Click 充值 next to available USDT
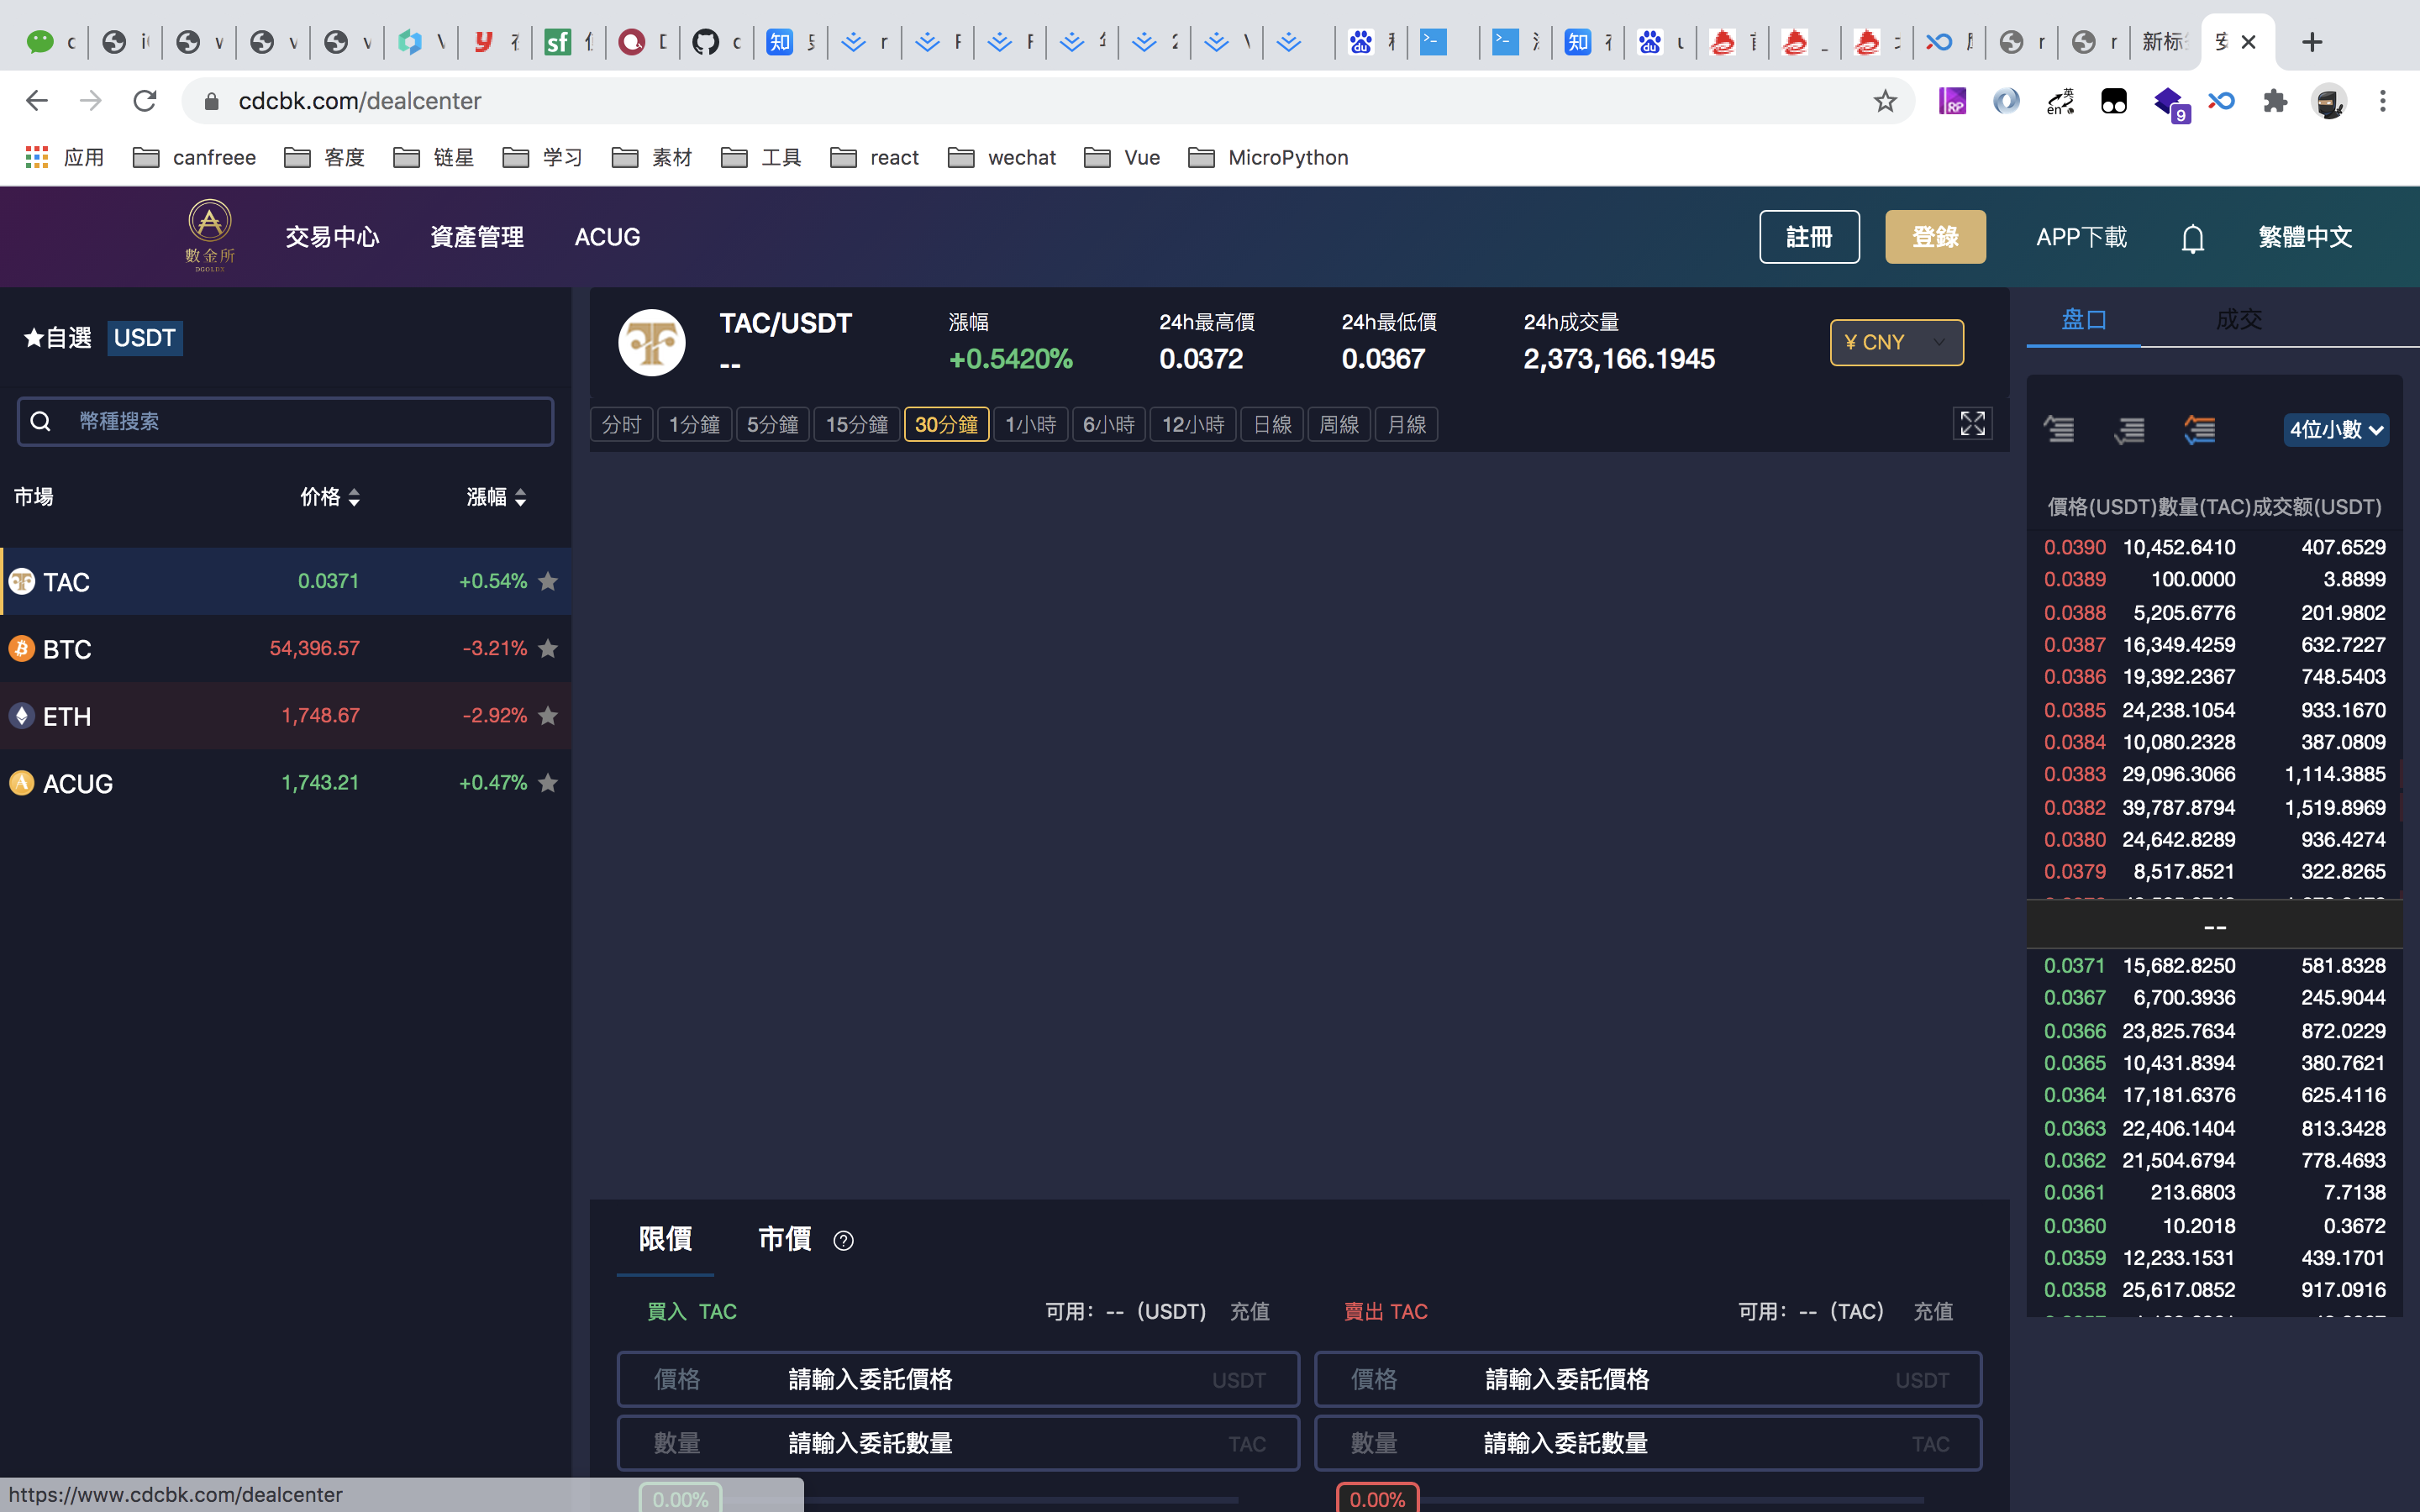The height and width of the screenshot is (1512, 2420). (x=1249, y=1311)
